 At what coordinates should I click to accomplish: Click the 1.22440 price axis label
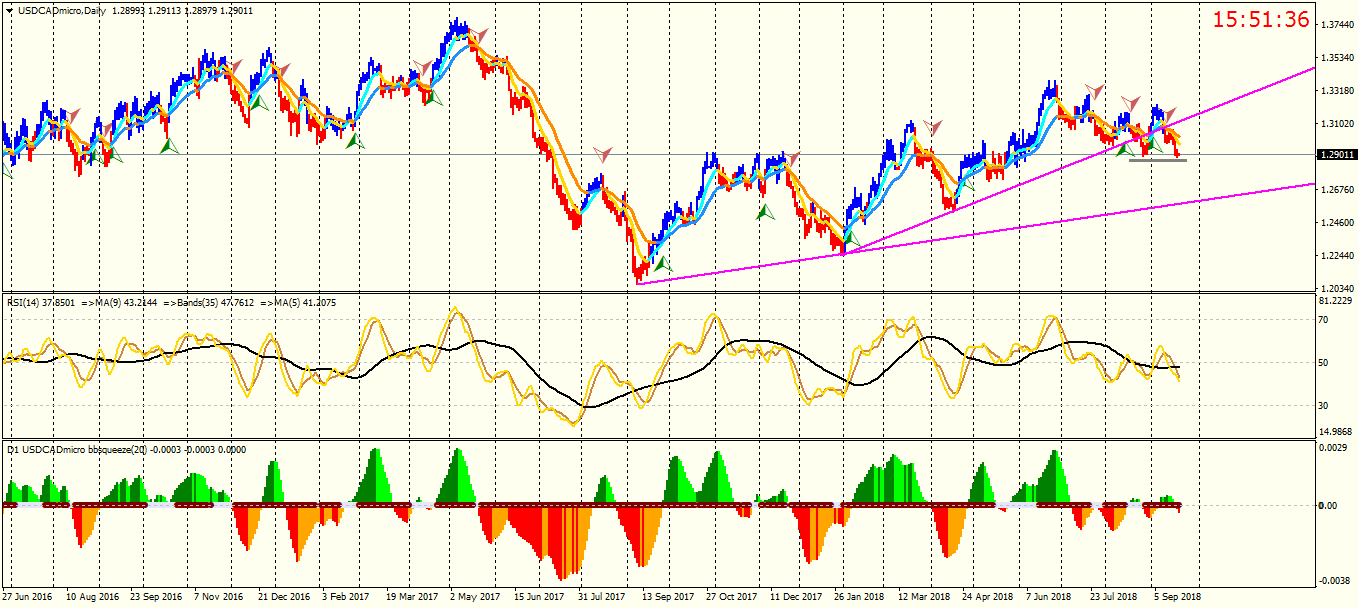coord(1338,256)
